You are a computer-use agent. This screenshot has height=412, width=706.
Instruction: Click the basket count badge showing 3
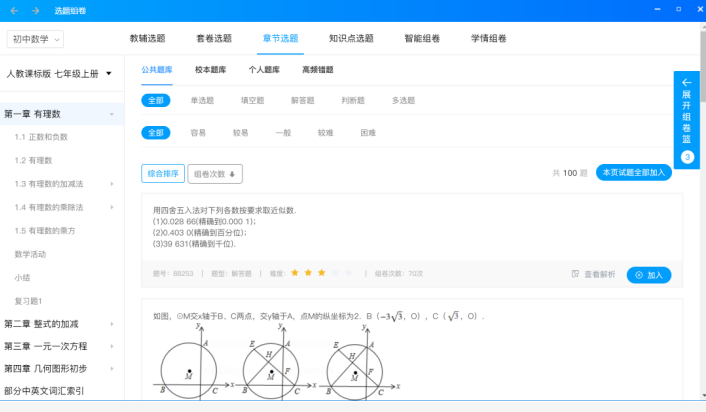[x=687, y=157]
